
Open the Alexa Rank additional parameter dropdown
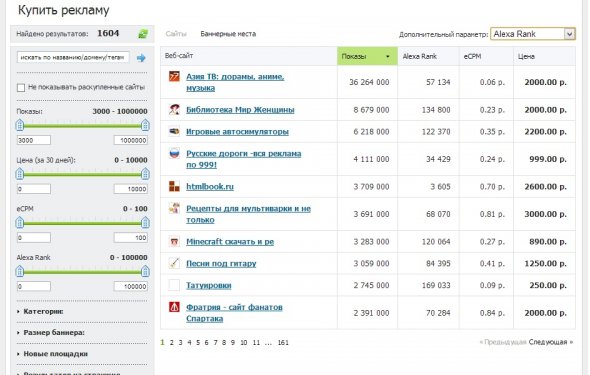(532, 34)
